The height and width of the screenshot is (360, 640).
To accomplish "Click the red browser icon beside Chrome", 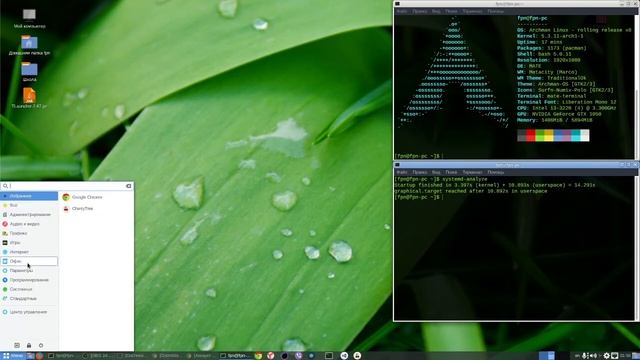I will [x=271, y=356].
